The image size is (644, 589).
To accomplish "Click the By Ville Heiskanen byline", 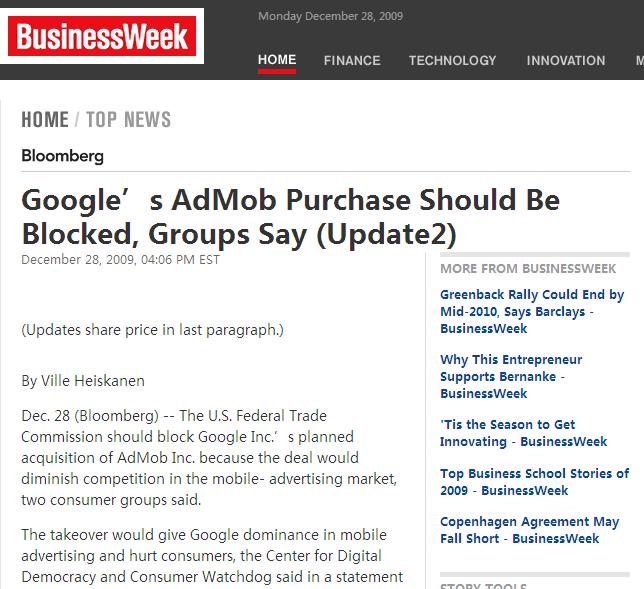I will click(83, 381).
